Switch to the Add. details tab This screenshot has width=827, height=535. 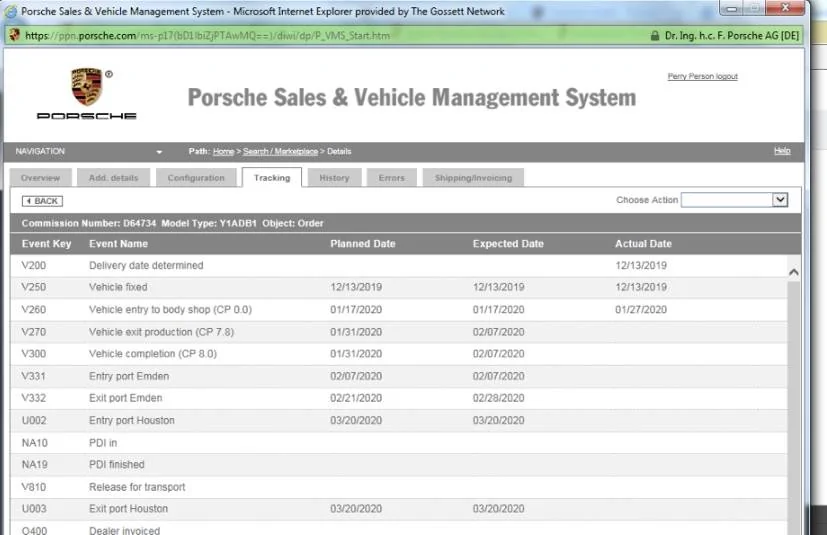[113, 178]
